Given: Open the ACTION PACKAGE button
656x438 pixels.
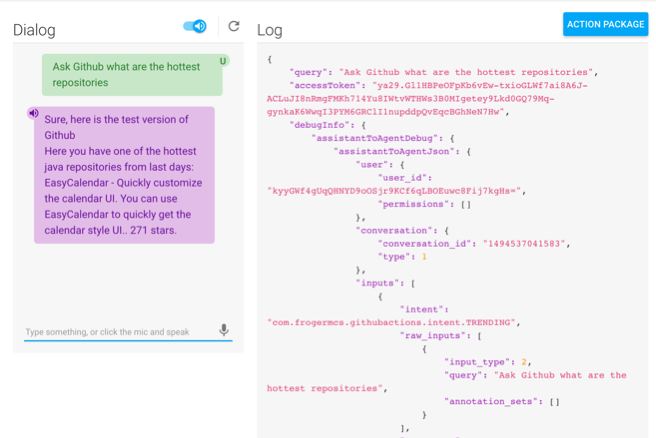Looking at the screenshot, I should pyautogui.click(x=605, y=24).
